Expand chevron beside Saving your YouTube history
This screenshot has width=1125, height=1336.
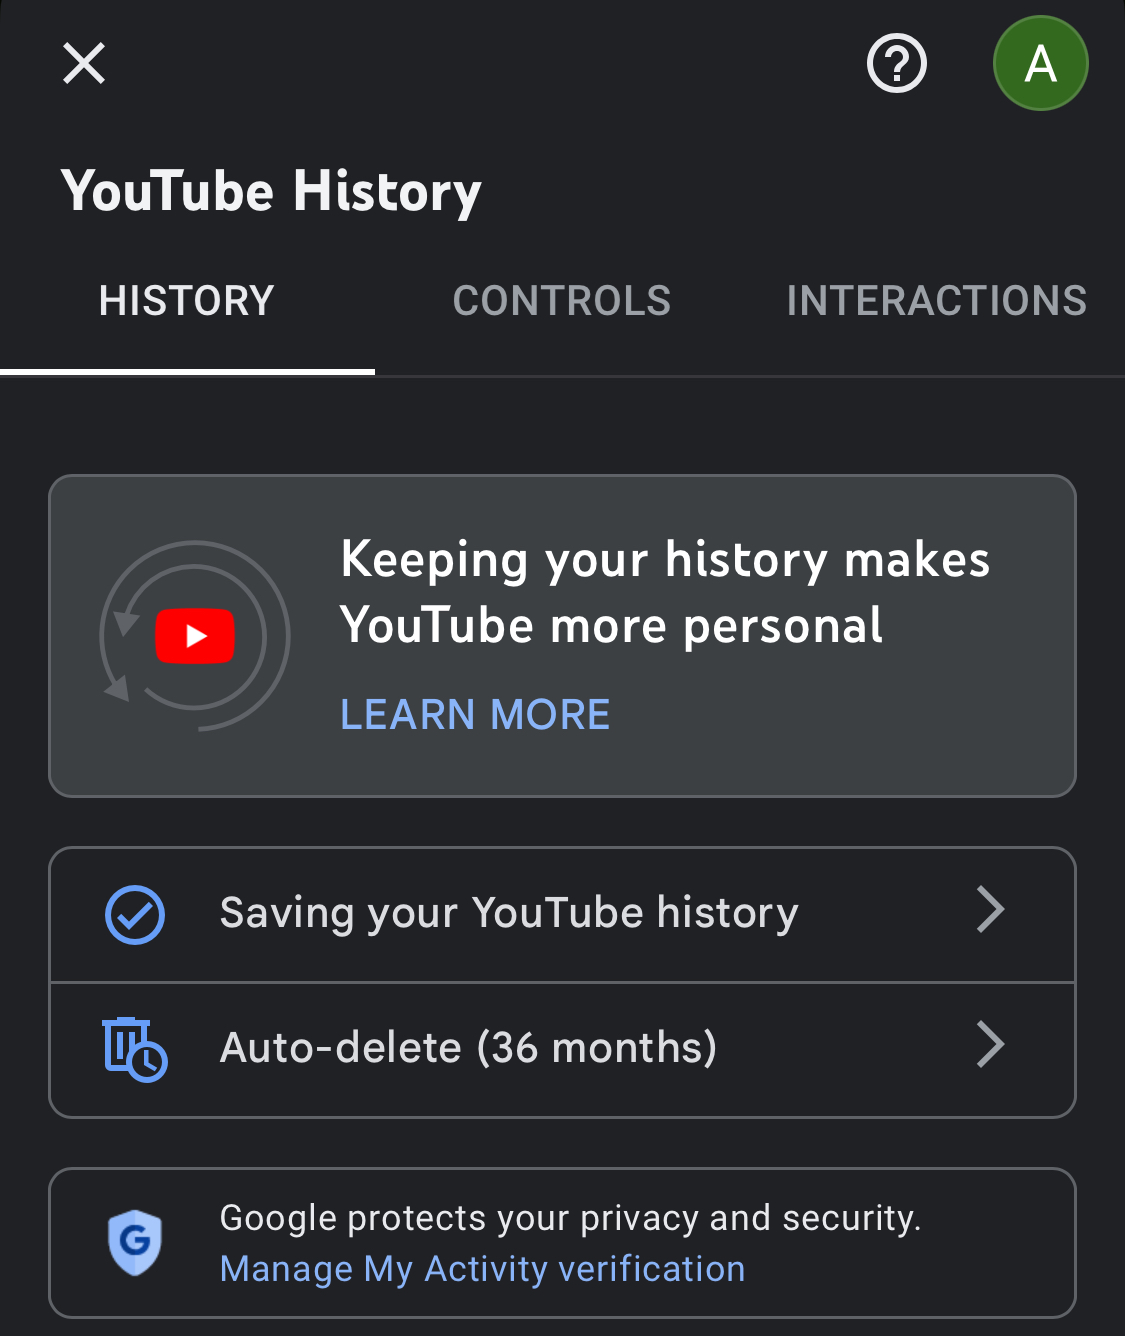[x=990, y=909]
